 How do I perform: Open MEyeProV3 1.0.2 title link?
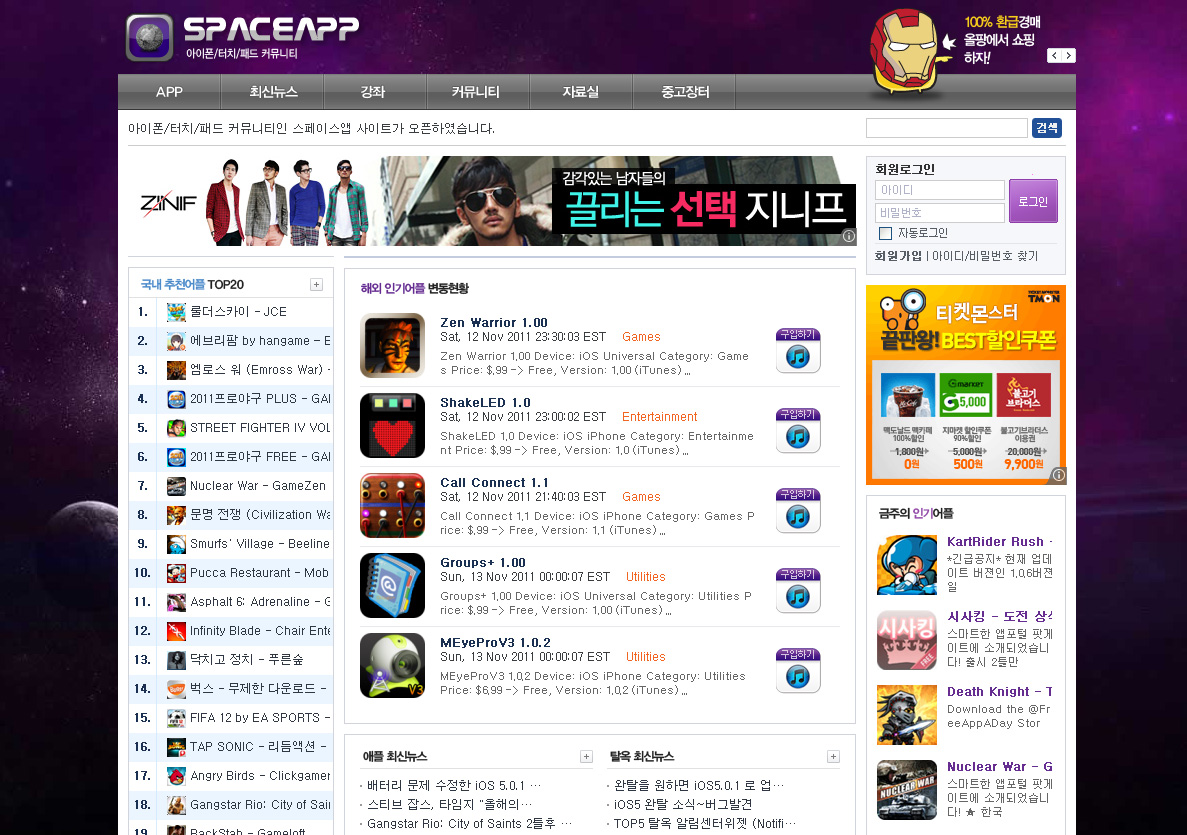(x=495, y=643)
